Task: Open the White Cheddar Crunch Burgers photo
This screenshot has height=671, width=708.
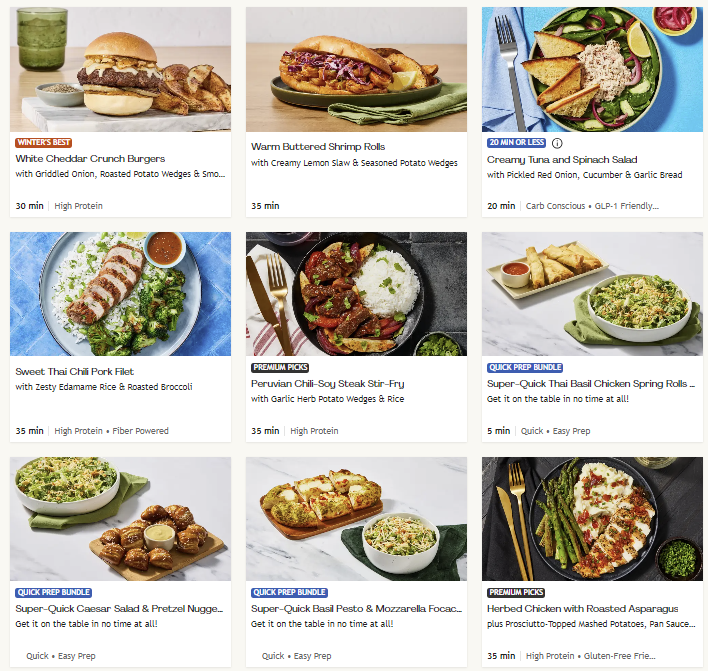Action: (121, 69)
